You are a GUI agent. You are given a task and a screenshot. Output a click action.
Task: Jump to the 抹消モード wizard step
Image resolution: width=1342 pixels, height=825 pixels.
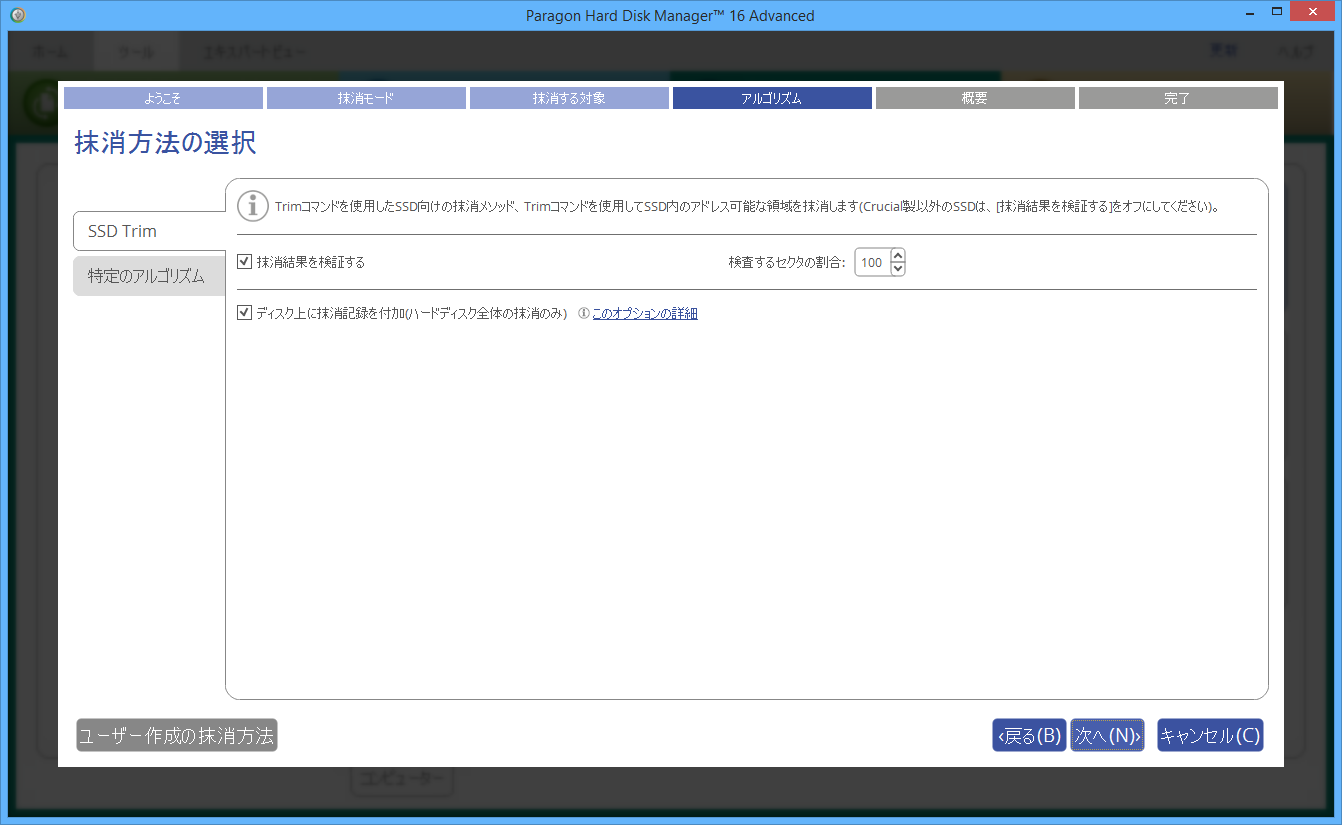[x=366, y=98]
